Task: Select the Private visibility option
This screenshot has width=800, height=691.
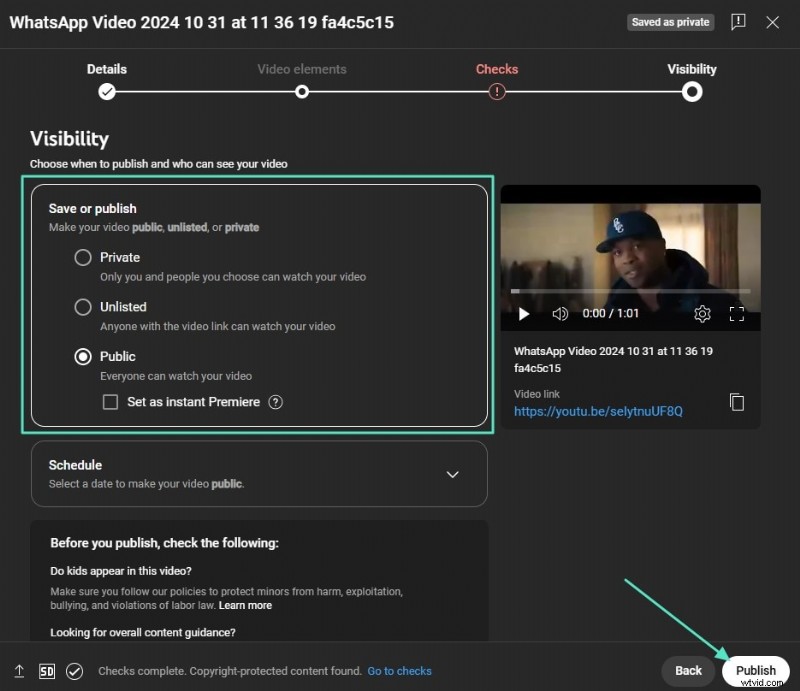Action: pyautogui.click(x=83, y=257)
